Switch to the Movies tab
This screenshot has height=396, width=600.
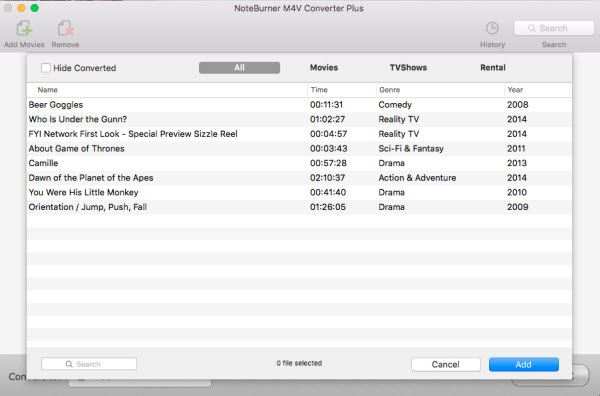point(324,68)
